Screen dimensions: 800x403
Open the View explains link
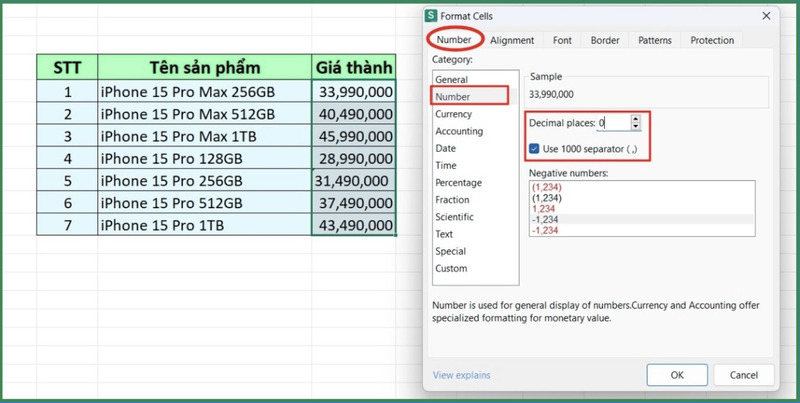461,375
